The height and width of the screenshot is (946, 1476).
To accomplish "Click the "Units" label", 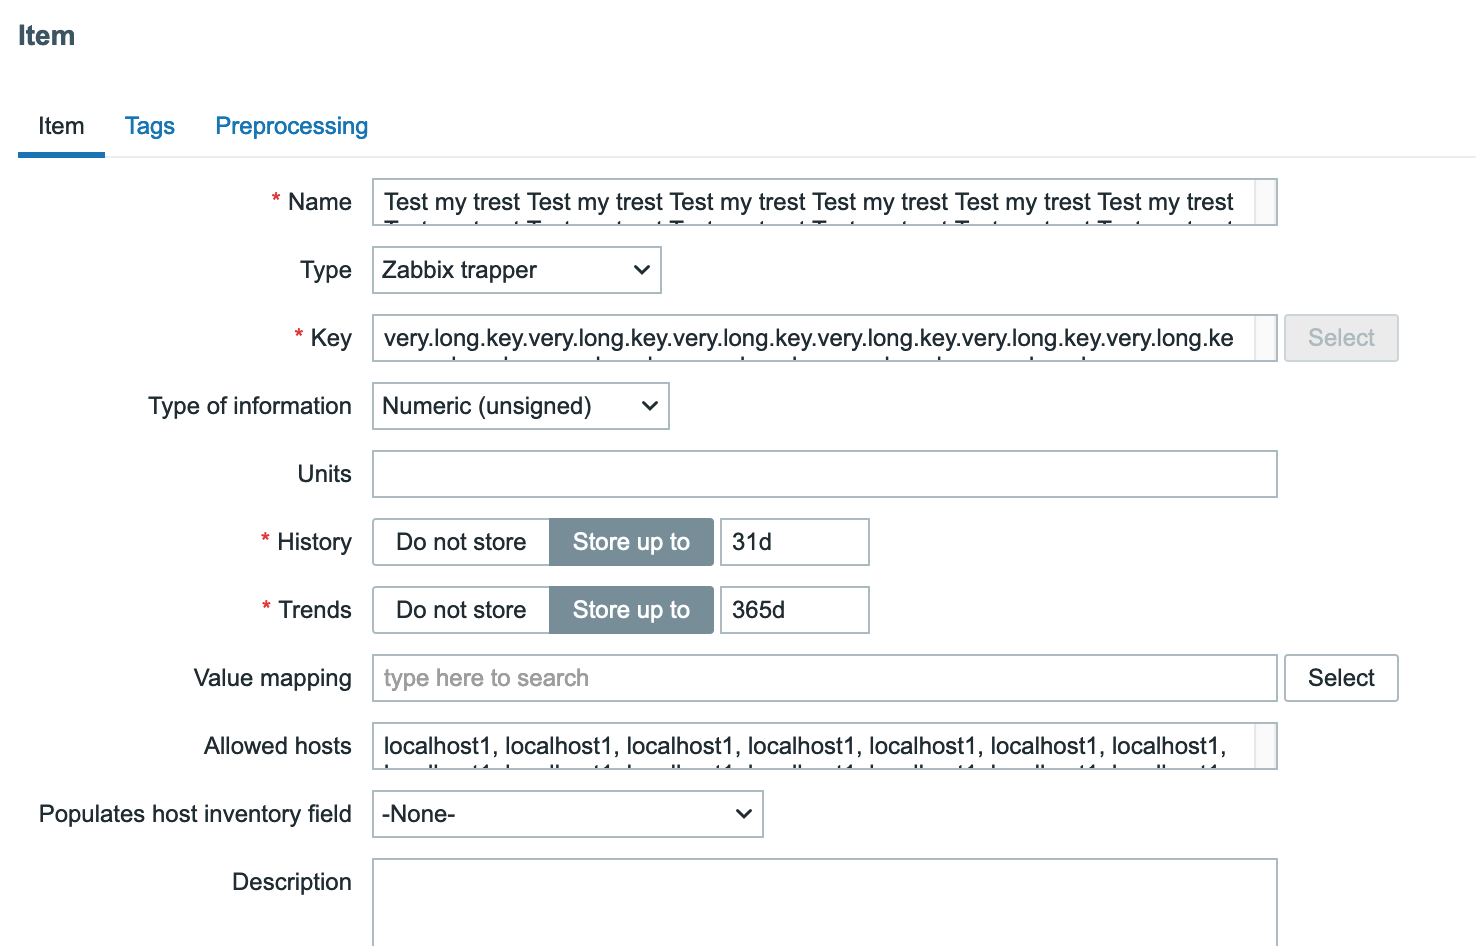I will click(x=325, y=474).
